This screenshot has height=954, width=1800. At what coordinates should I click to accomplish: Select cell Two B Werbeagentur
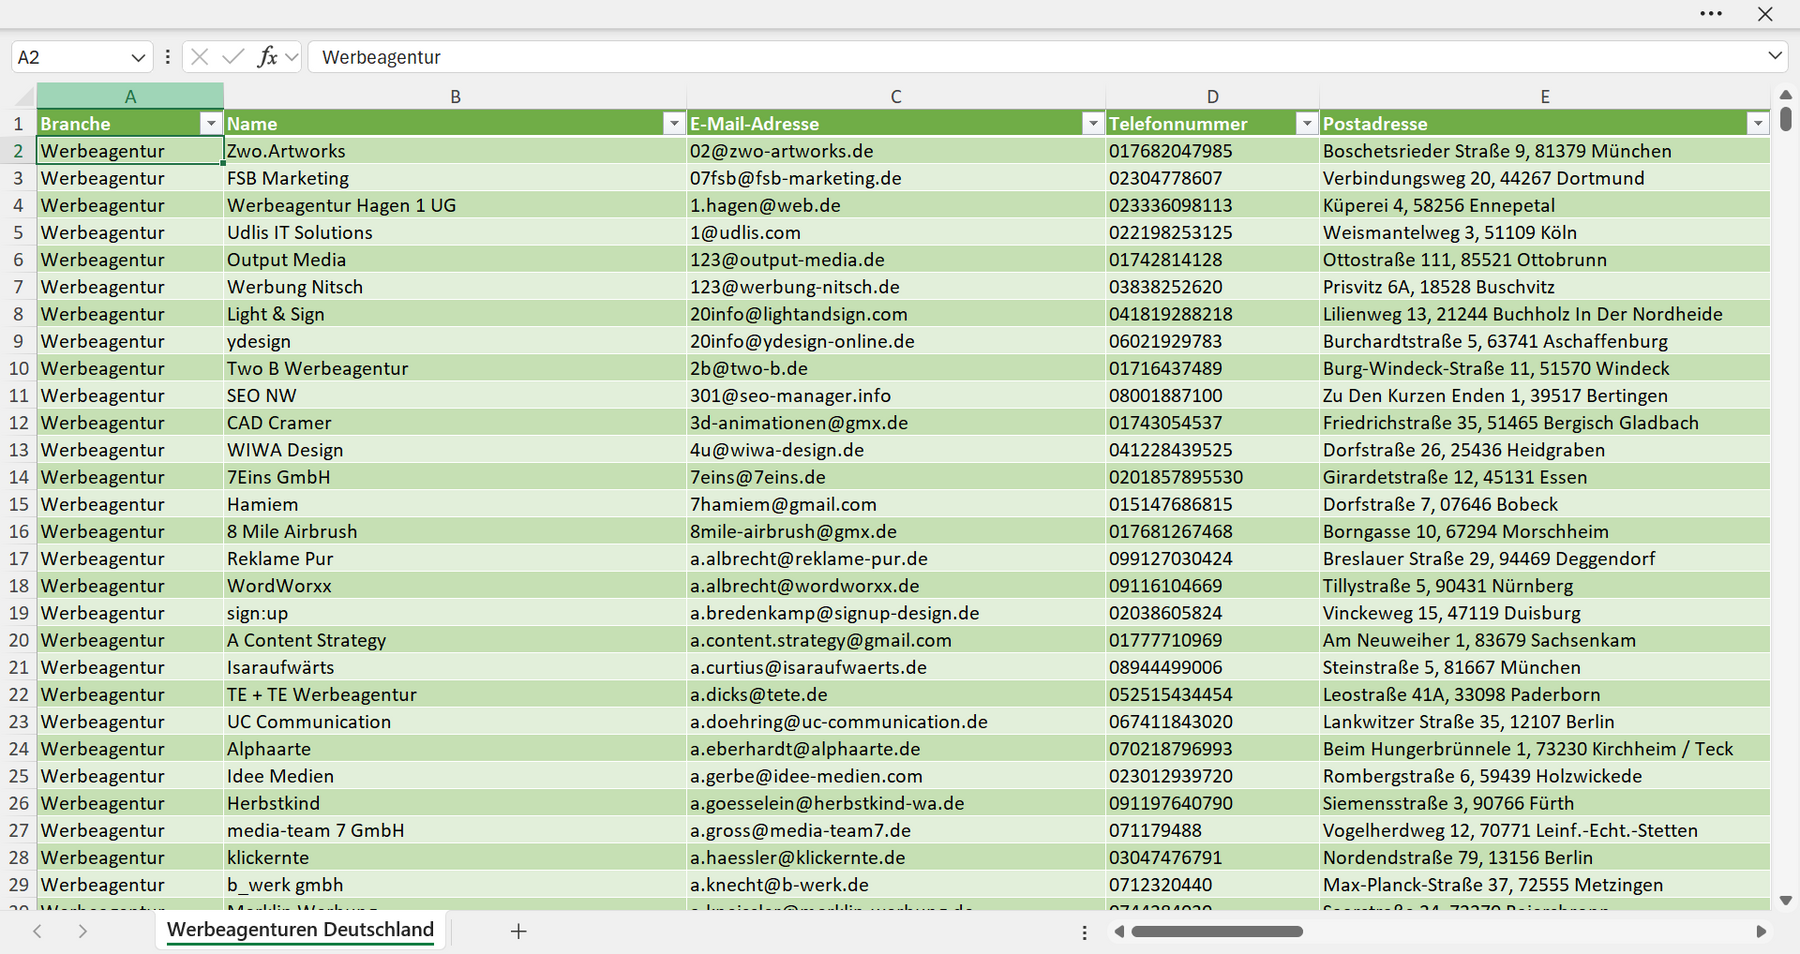tap(455, 368)
